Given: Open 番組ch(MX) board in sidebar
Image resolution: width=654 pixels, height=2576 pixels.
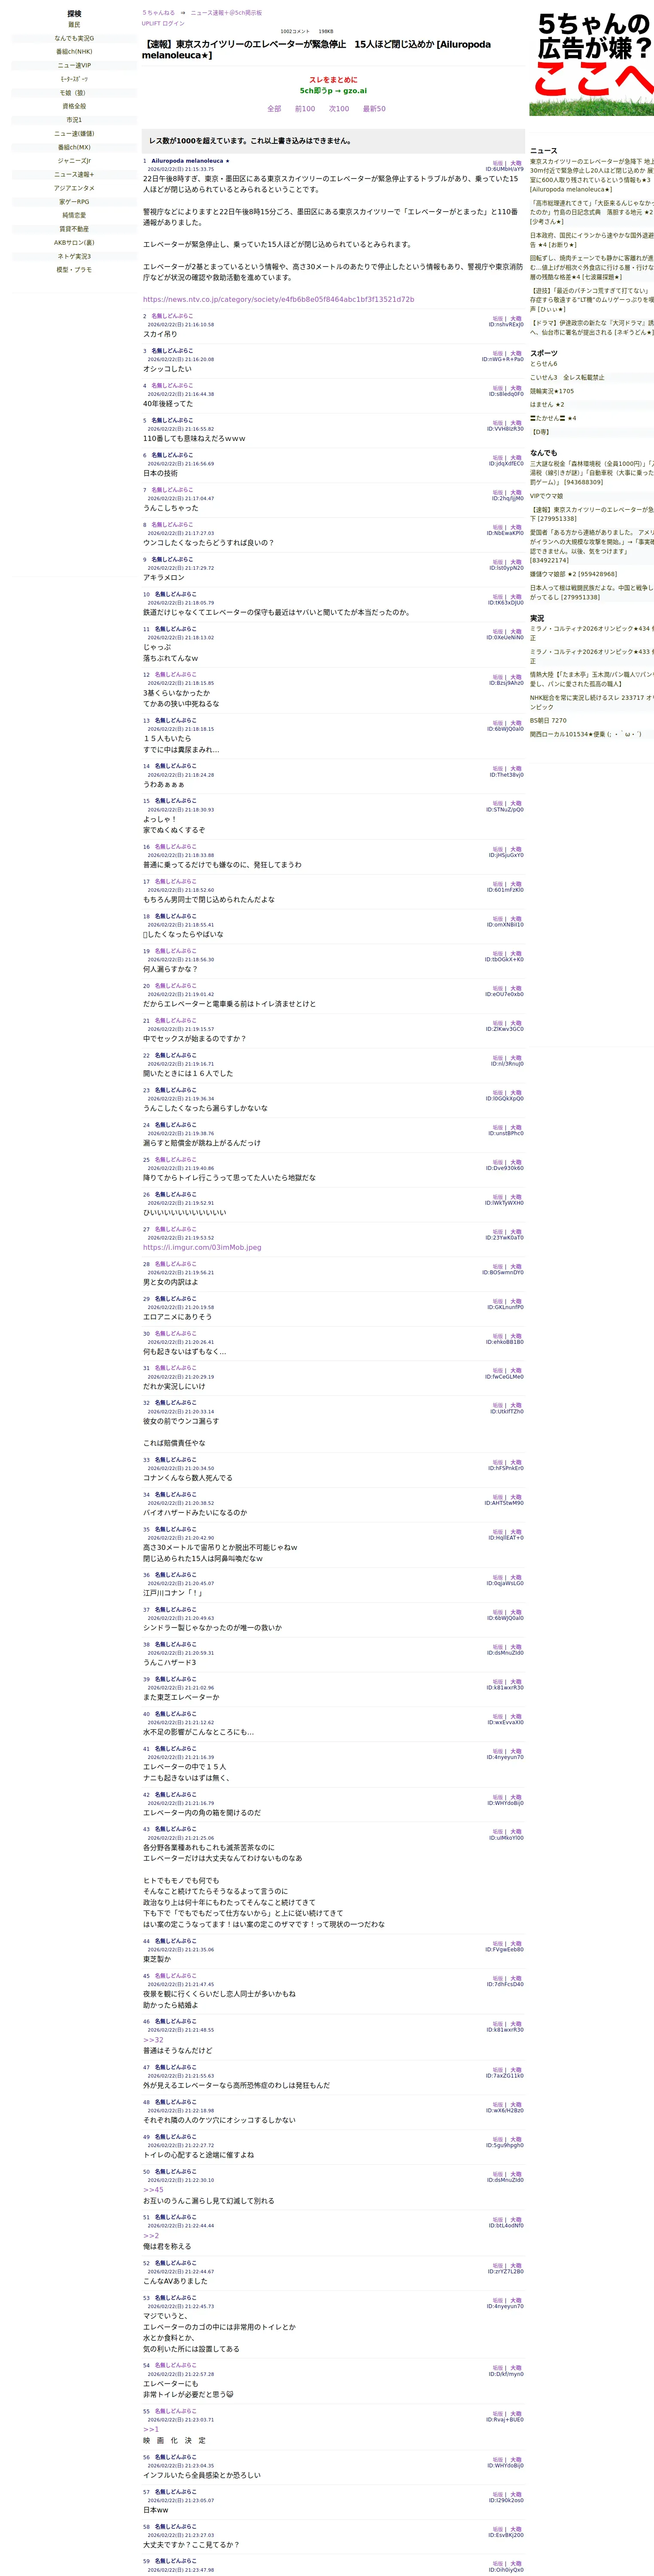Looking at the screenshot, I should click(x=74, y=147).
